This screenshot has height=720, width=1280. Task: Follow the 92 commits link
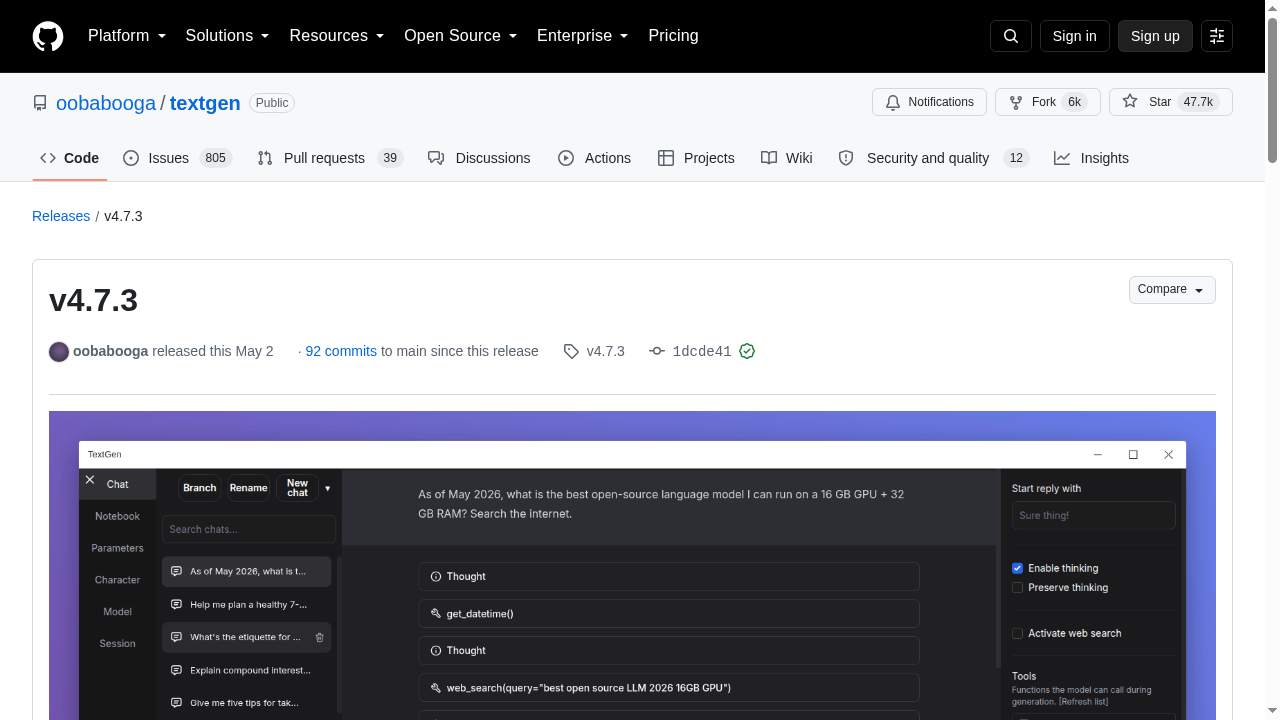click(341, 351)
